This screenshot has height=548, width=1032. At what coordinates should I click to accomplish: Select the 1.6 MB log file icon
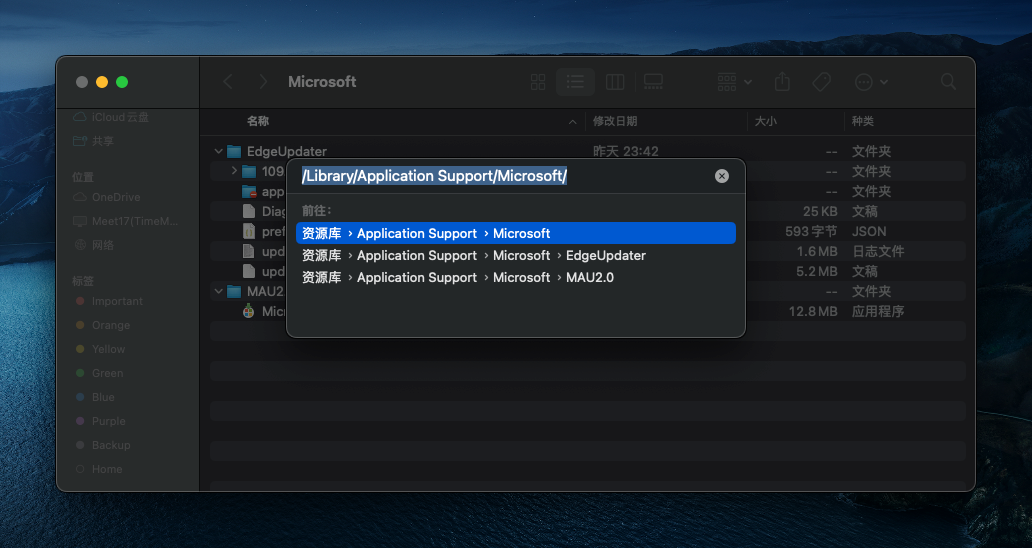coord(249,251)
